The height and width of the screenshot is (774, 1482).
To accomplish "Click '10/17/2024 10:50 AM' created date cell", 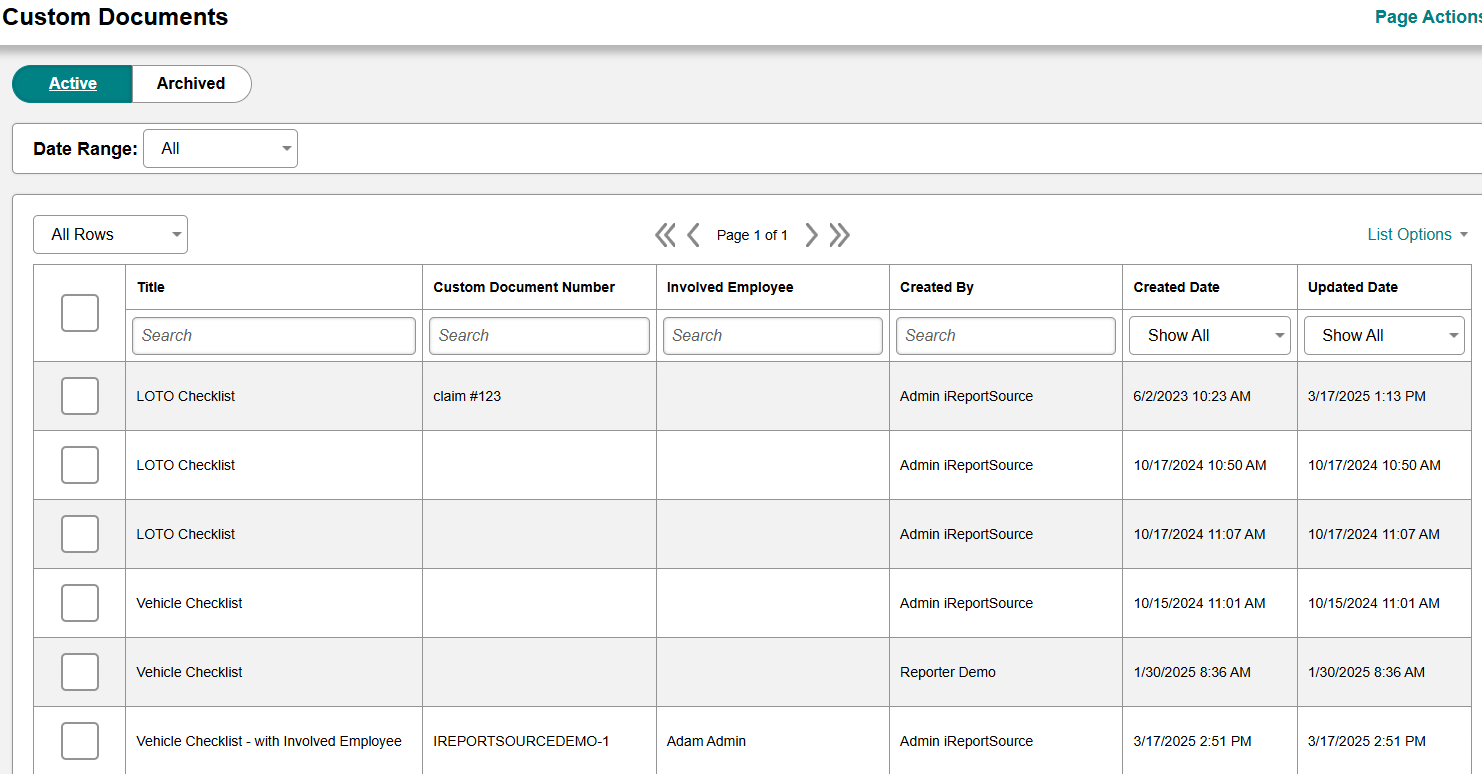I will [x=1200, y=465].
